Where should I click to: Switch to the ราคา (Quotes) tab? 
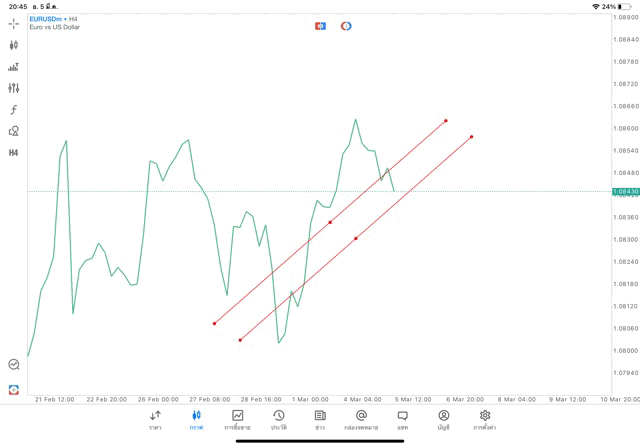pos(155,420)
